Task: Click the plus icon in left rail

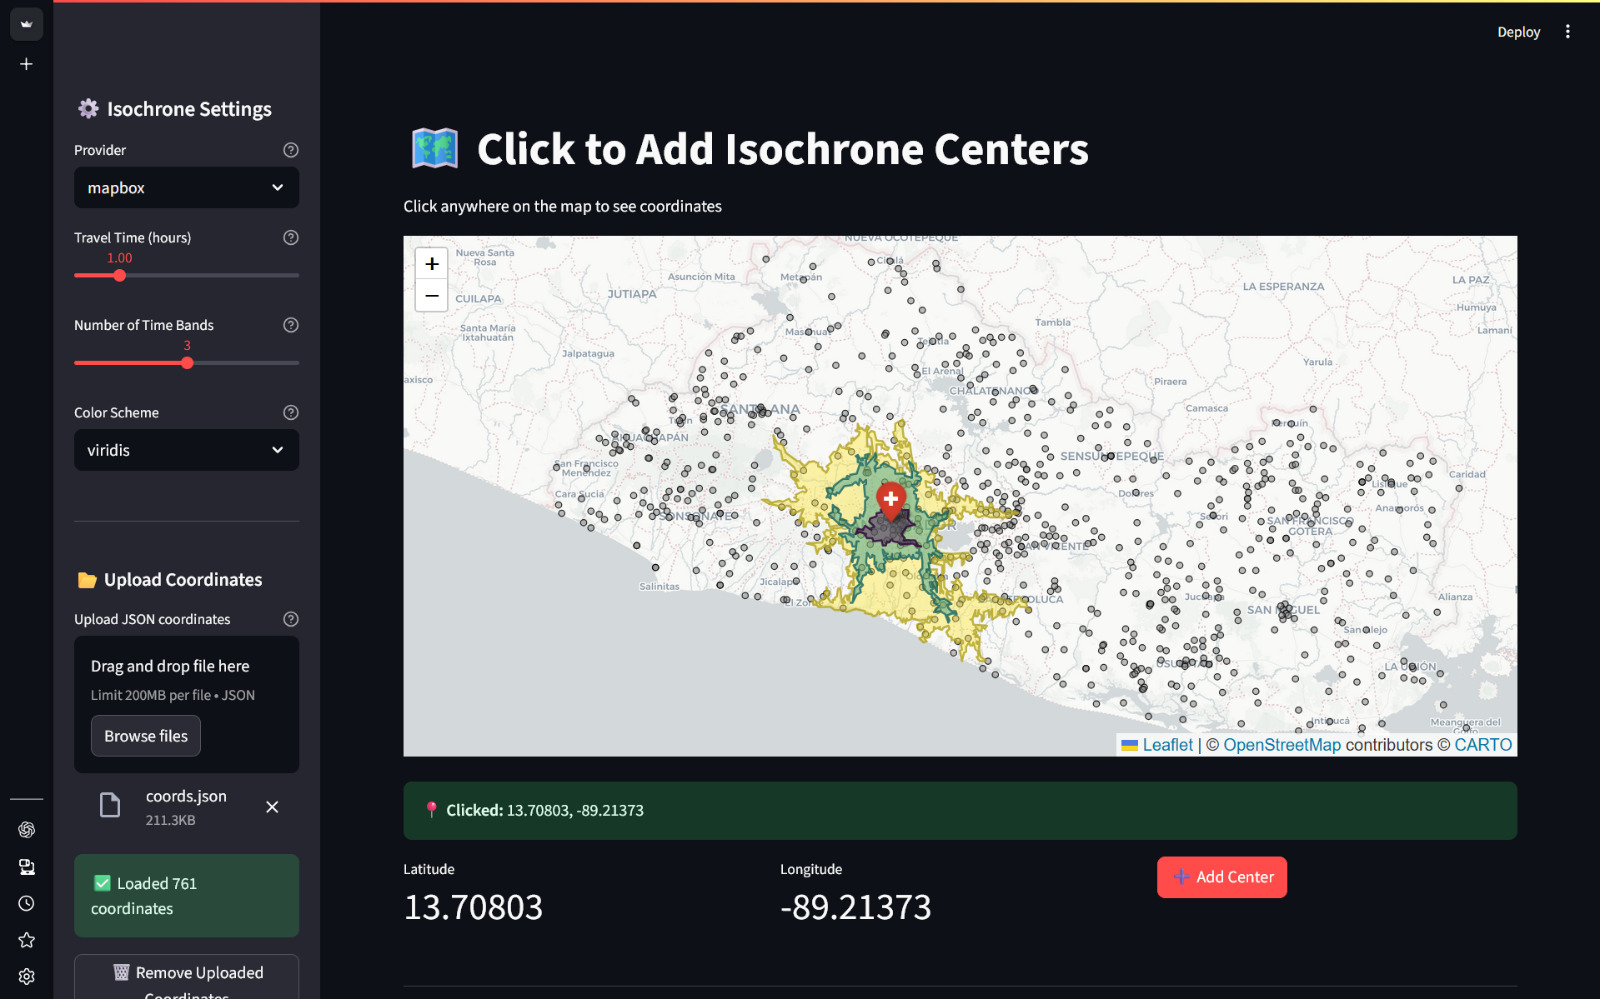Action: (26, 64)
